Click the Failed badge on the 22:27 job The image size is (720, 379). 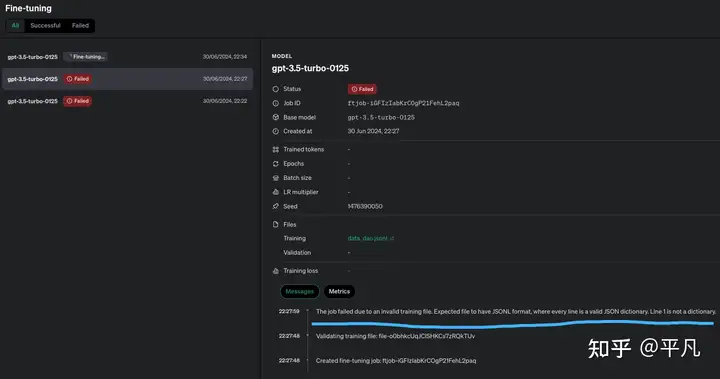point(78,79)
